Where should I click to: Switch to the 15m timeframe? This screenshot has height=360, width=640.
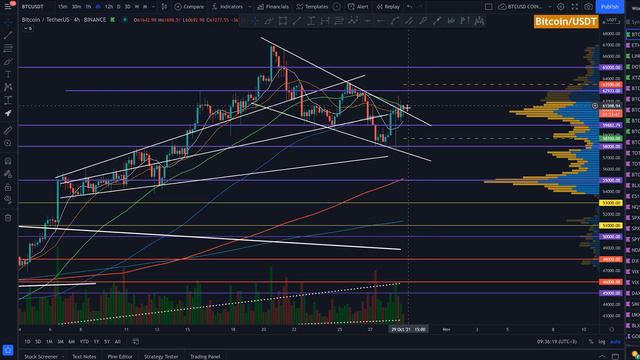click(x=62, y=7)
